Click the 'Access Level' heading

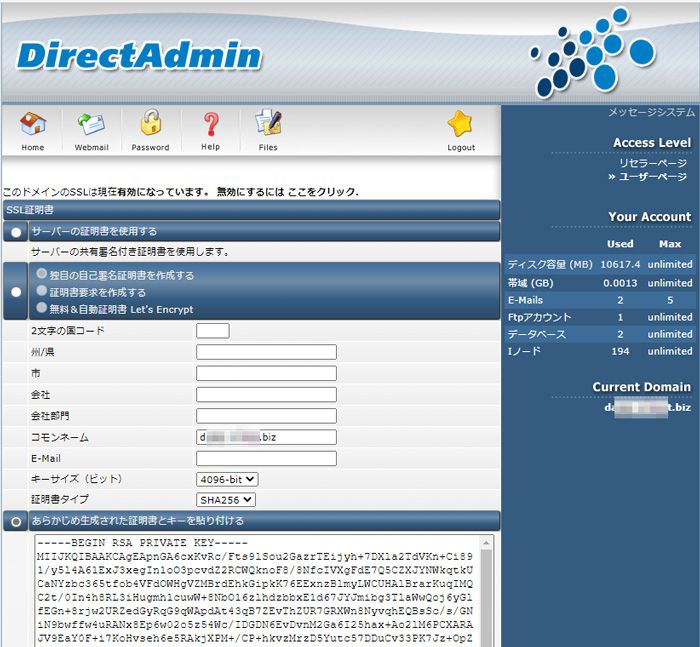(652, 142)
